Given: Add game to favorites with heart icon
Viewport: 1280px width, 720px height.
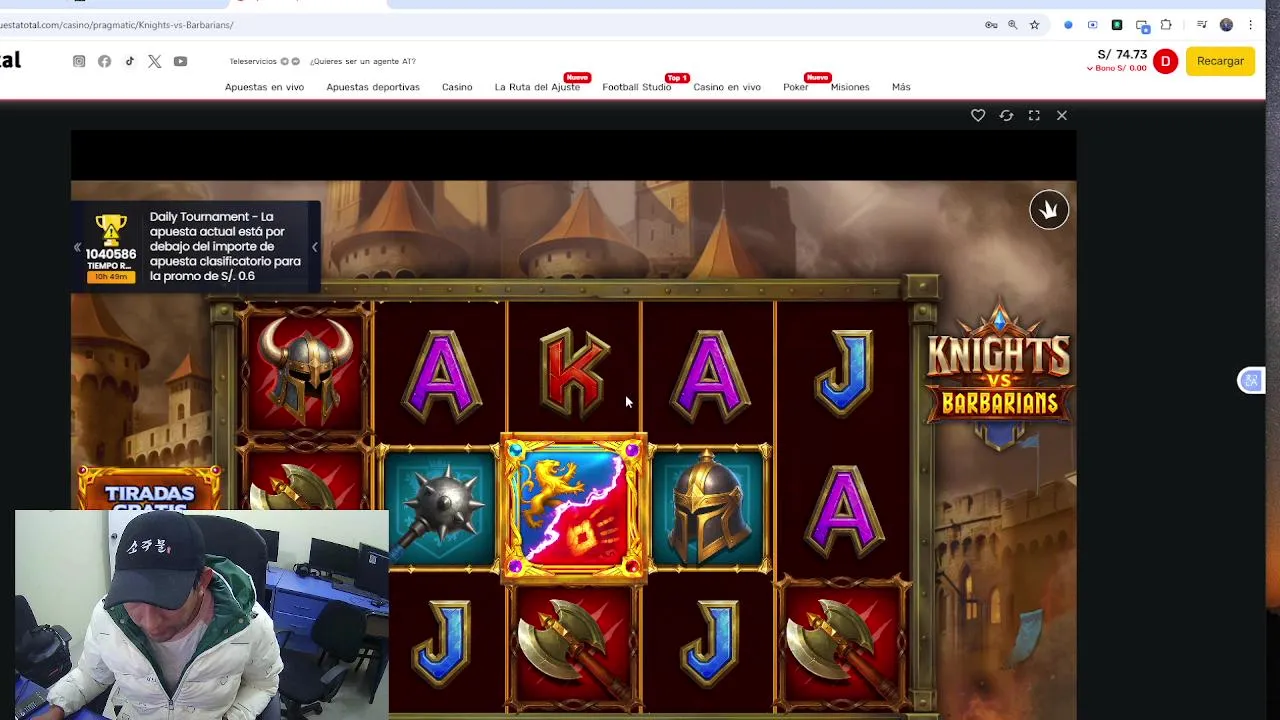Looking at the screenshot, I should [978, 116].
